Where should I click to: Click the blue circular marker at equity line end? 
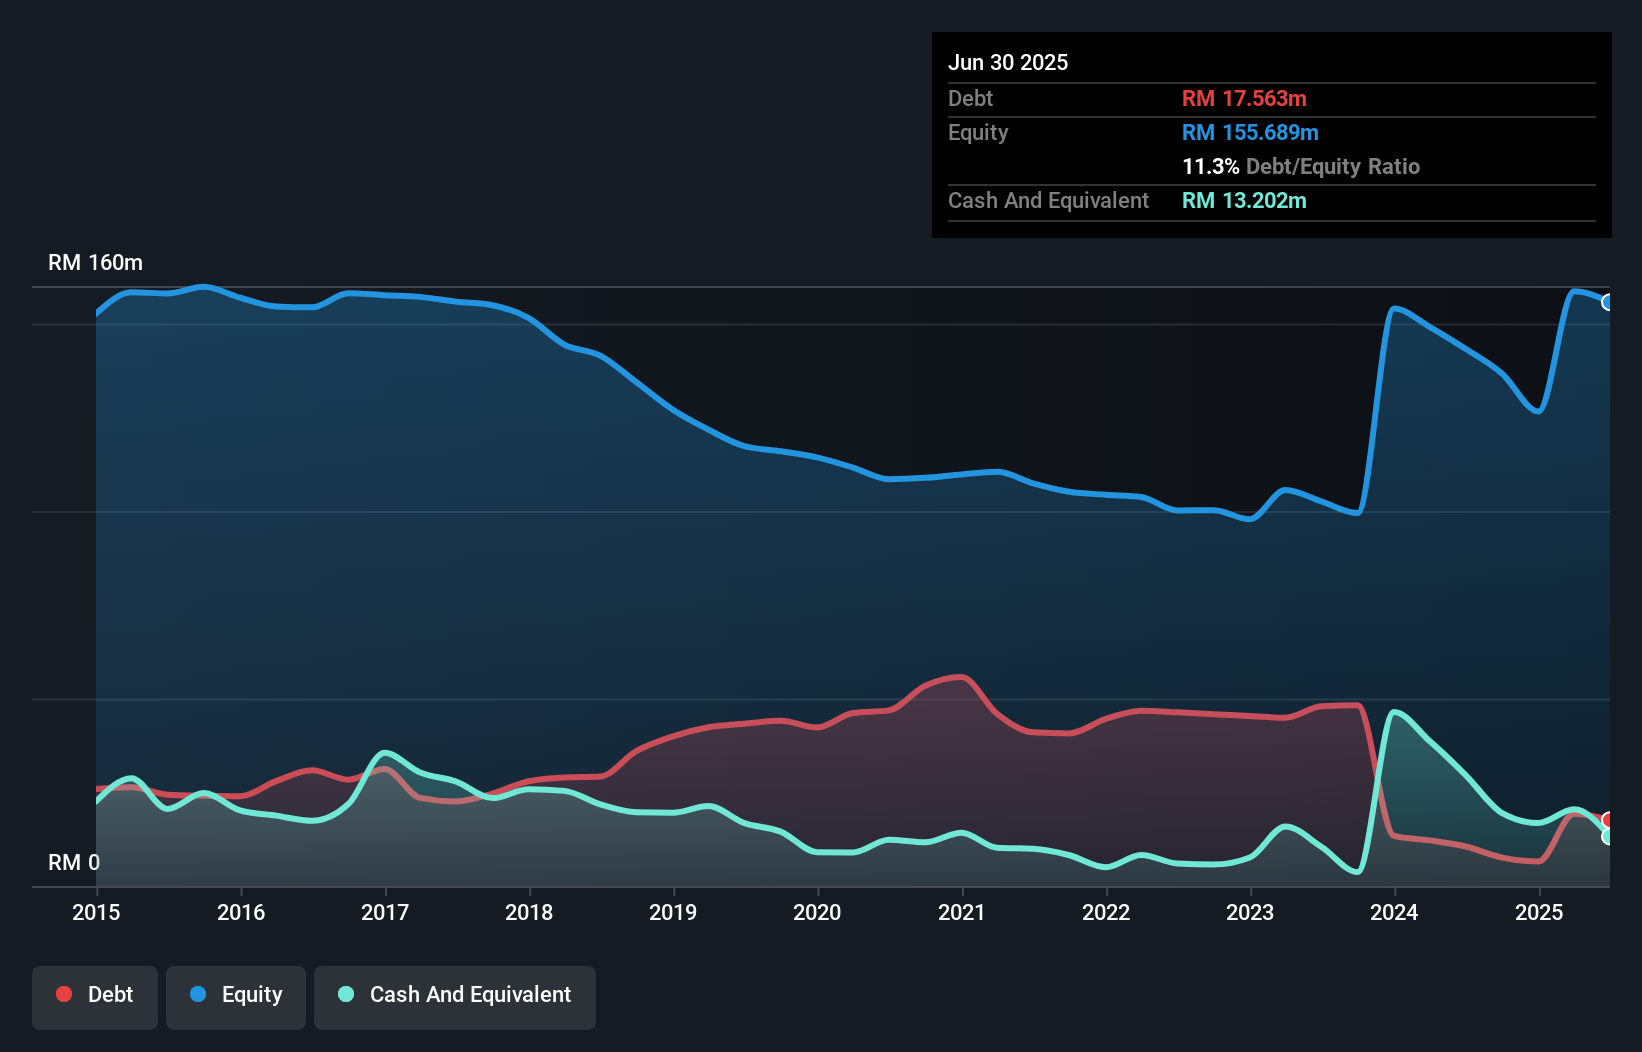pyautogui.click(x=1606, y=302)
